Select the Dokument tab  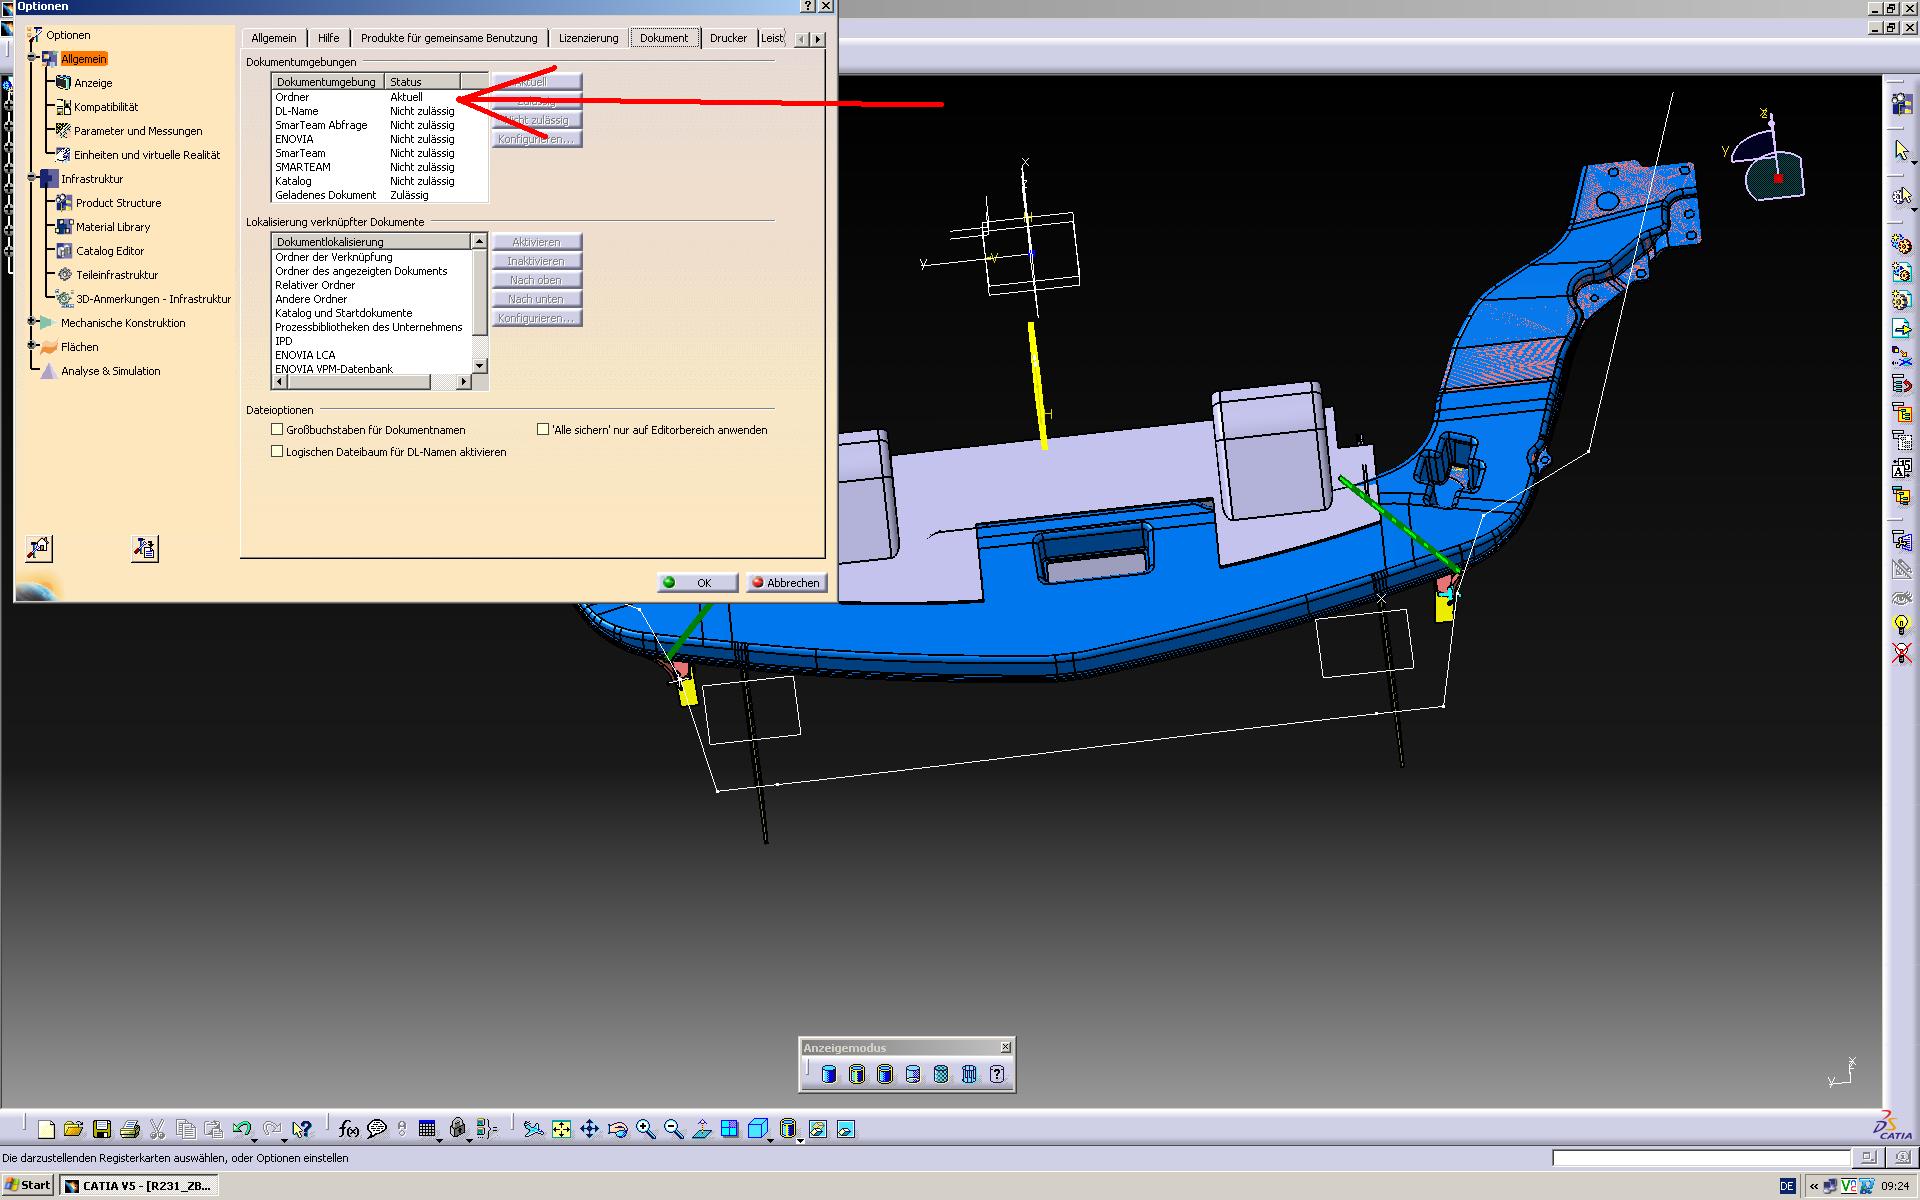click(664, 38)
